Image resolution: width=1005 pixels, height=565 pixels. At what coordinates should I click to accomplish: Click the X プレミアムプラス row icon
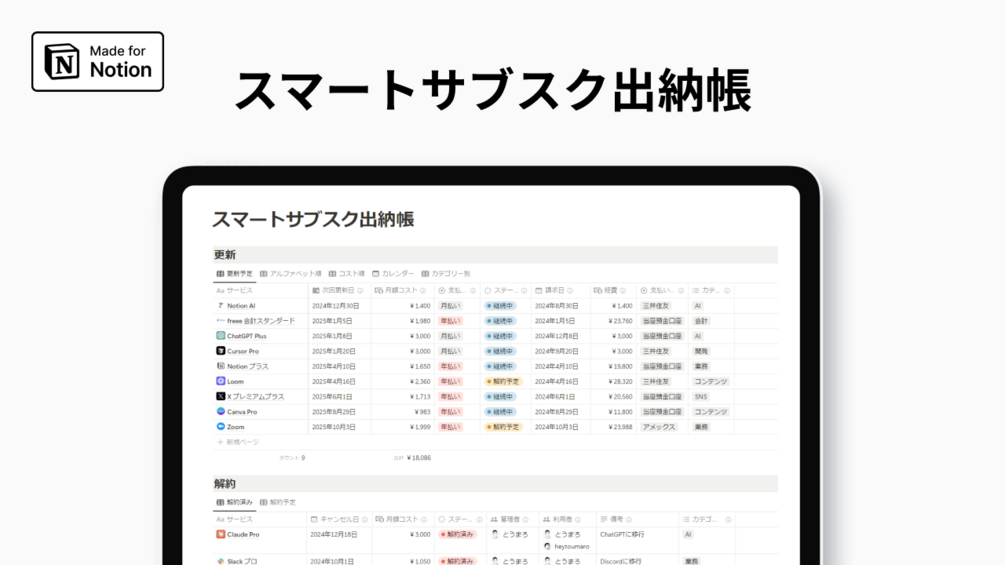click(220, 397)
